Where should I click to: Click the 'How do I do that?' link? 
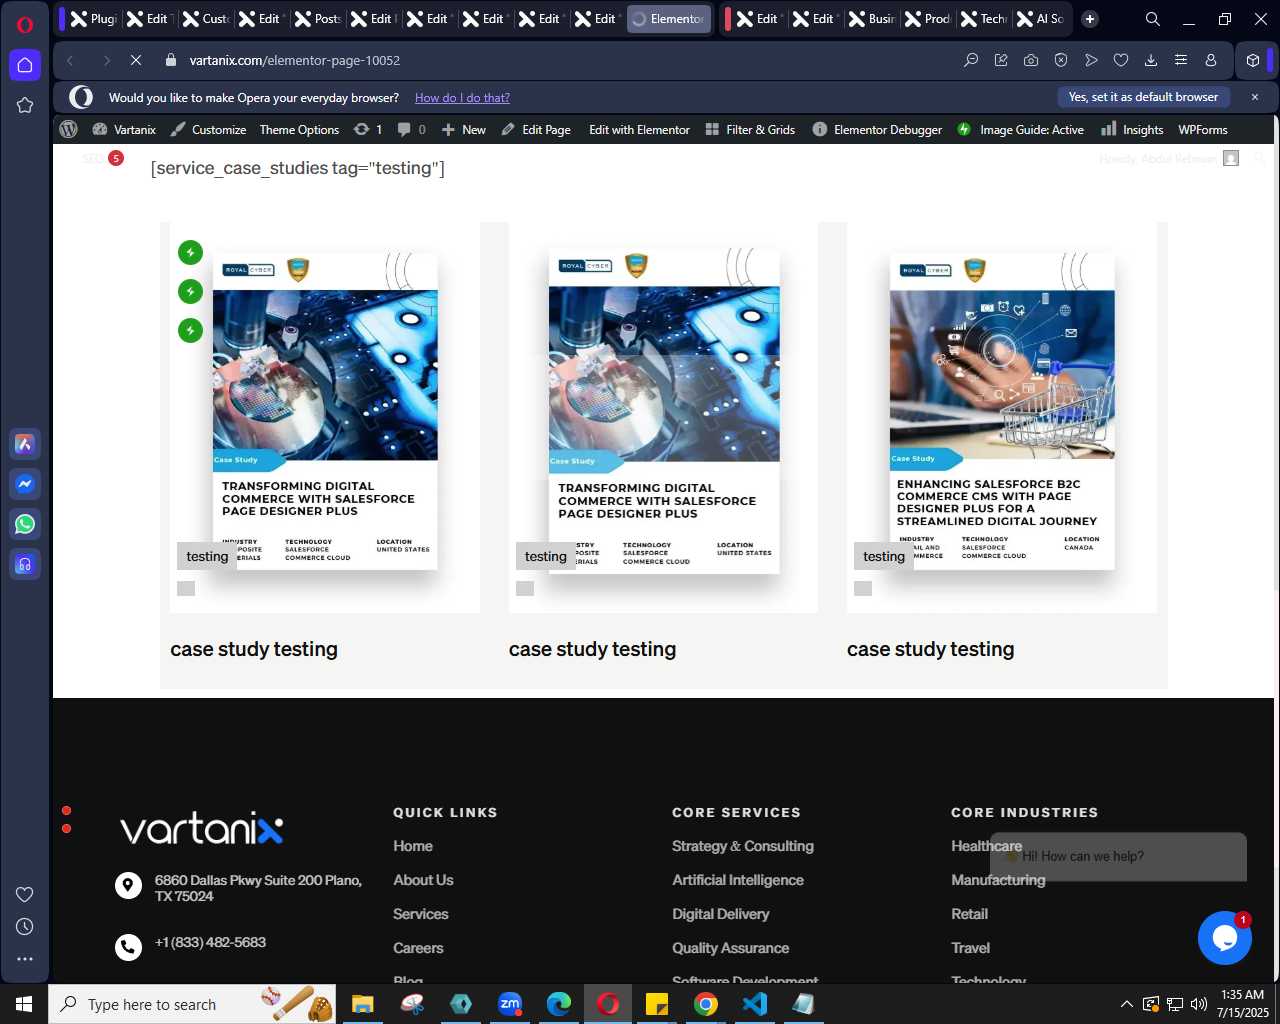[462, 97]
